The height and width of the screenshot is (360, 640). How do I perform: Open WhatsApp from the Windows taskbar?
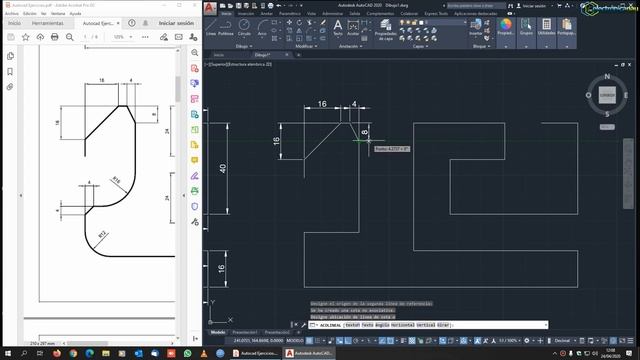point(187,353)
